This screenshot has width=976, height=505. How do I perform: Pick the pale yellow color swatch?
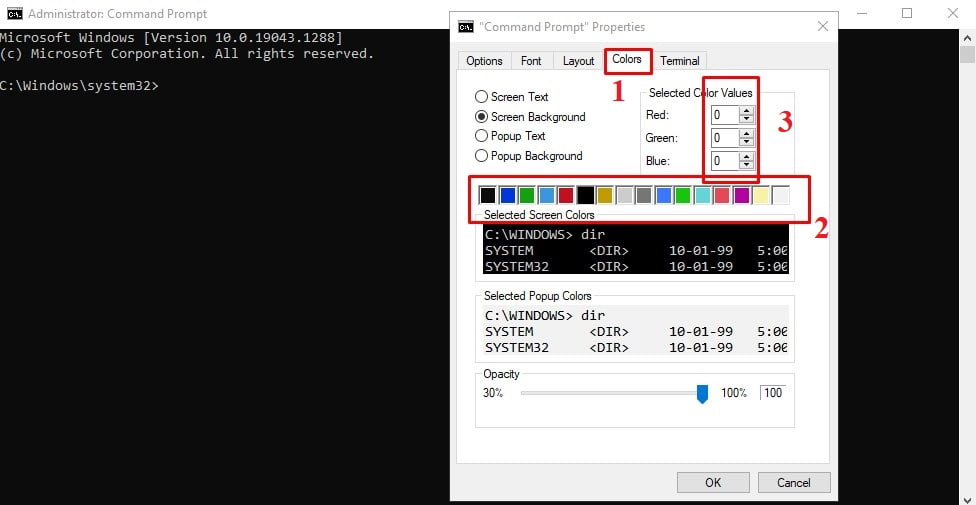click(761, 196)
